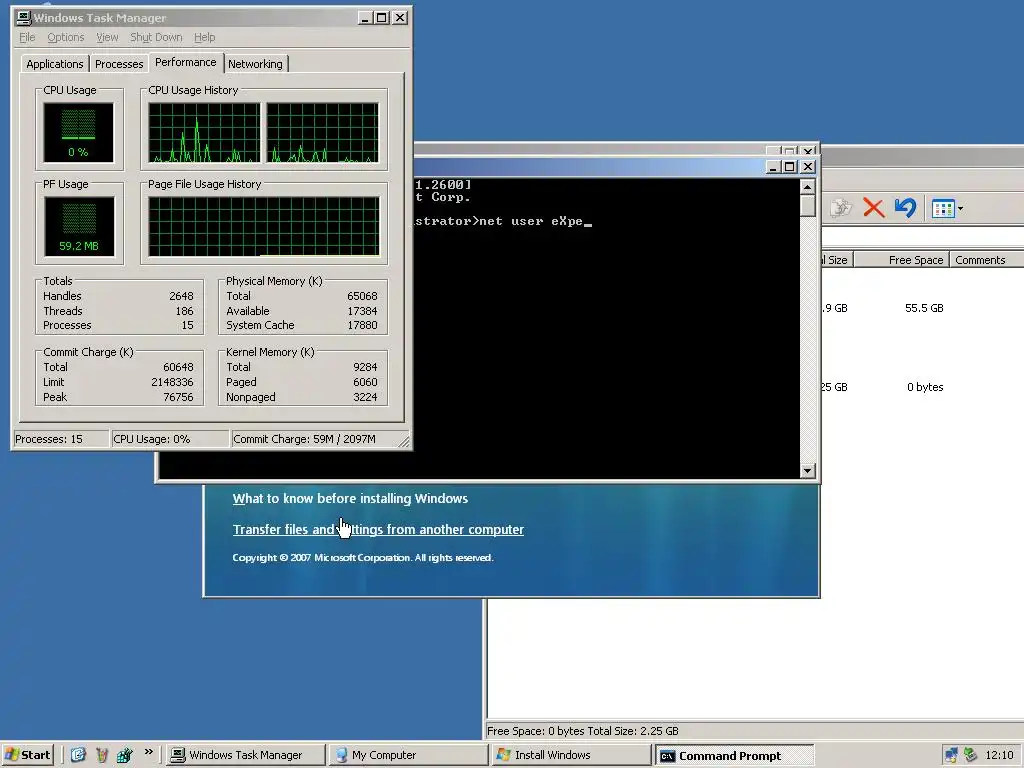
Task: Minimize the Command Prompt window
Action: coord(773,167)
